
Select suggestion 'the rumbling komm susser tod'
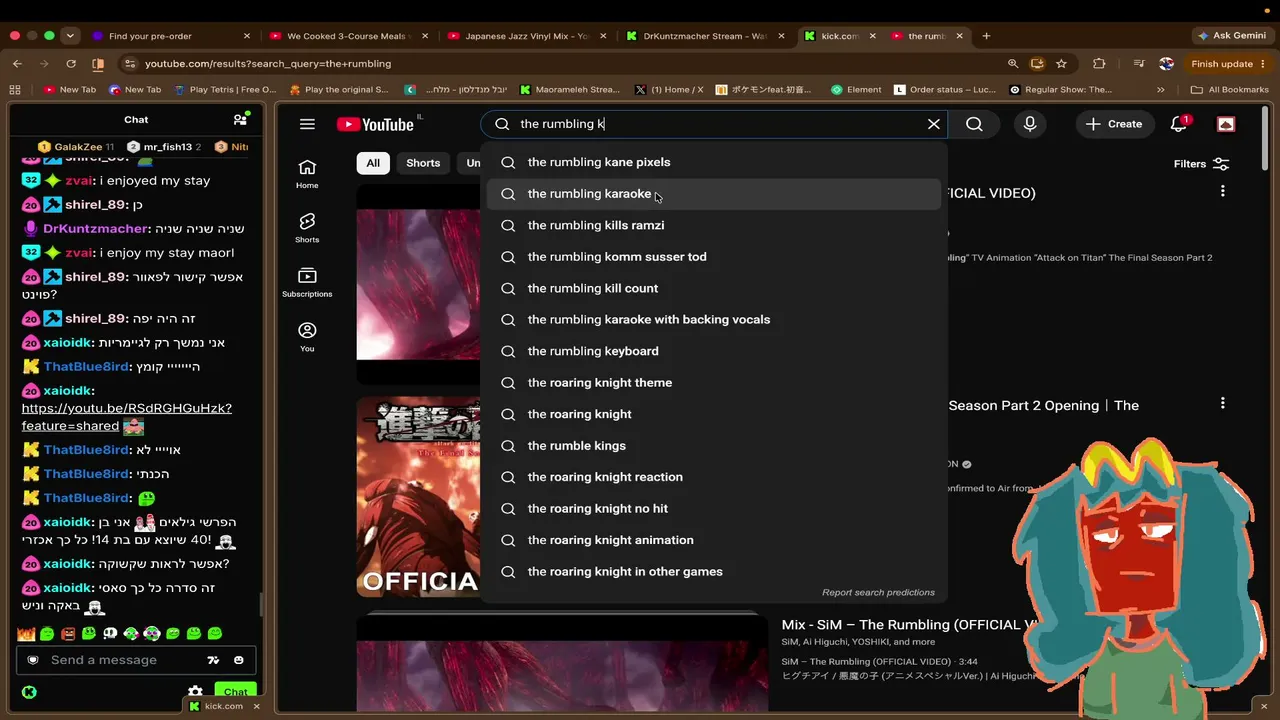(x=714, y=257)
